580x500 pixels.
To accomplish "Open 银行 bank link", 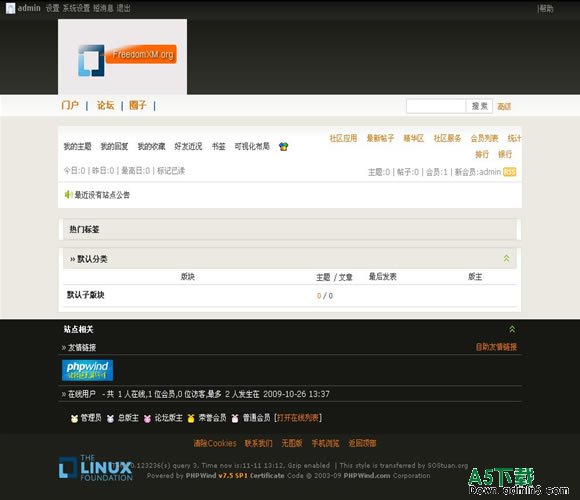I will pos(505,154).
